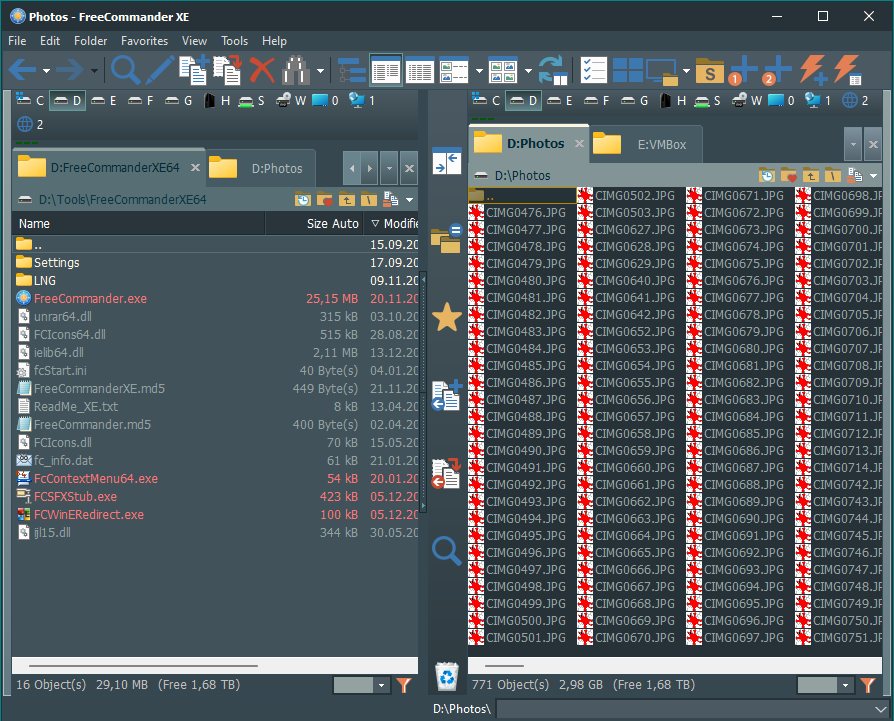Screen dimensions: 894x721
Task: Expand the dropdown beside the small thumbnails view button
Action: coord(479,71)
